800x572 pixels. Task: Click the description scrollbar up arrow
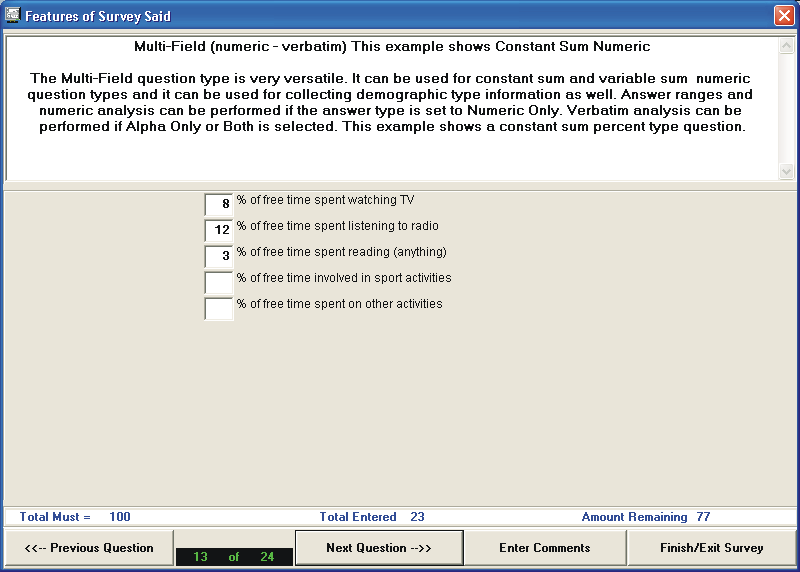pyautogui.click(x=786, y=46)
